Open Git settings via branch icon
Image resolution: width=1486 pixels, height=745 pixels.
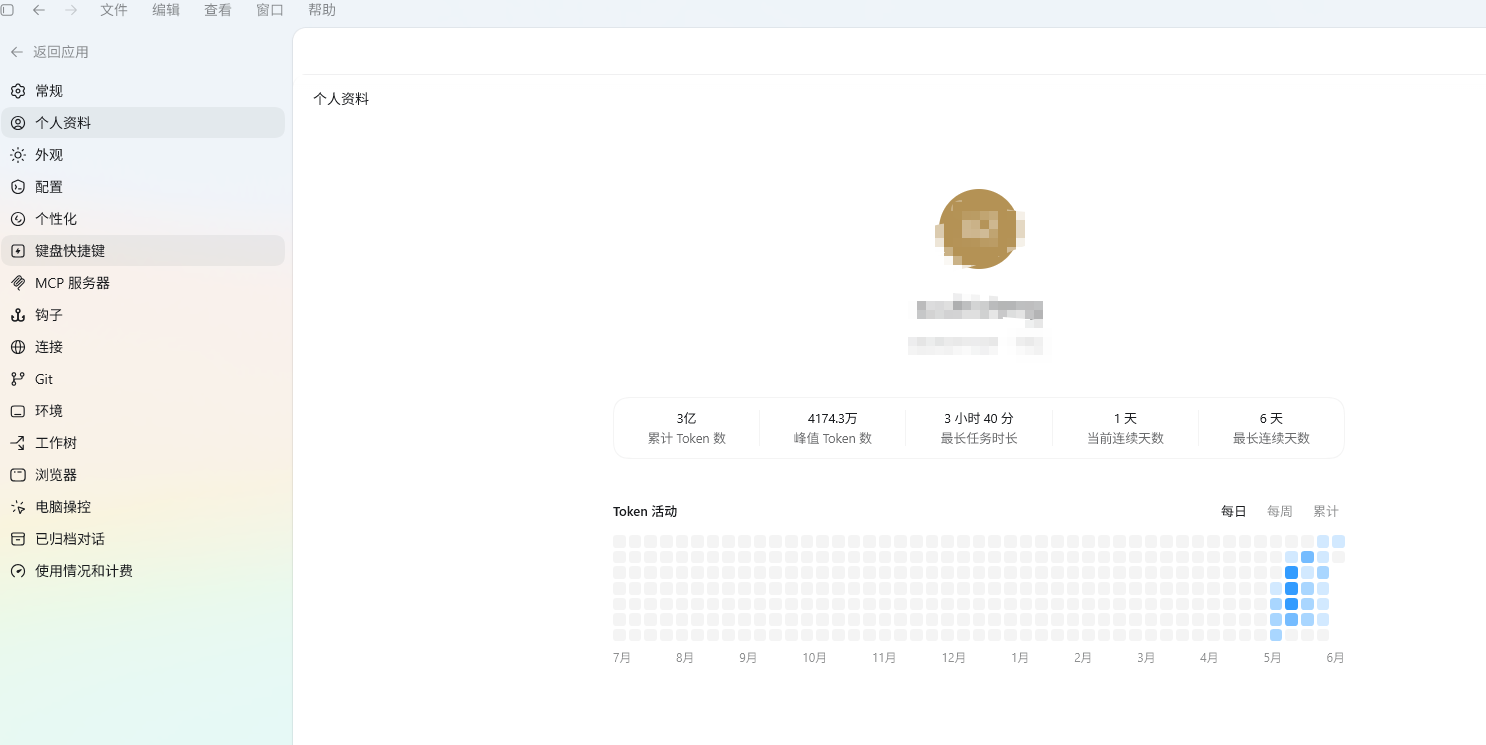17,379
